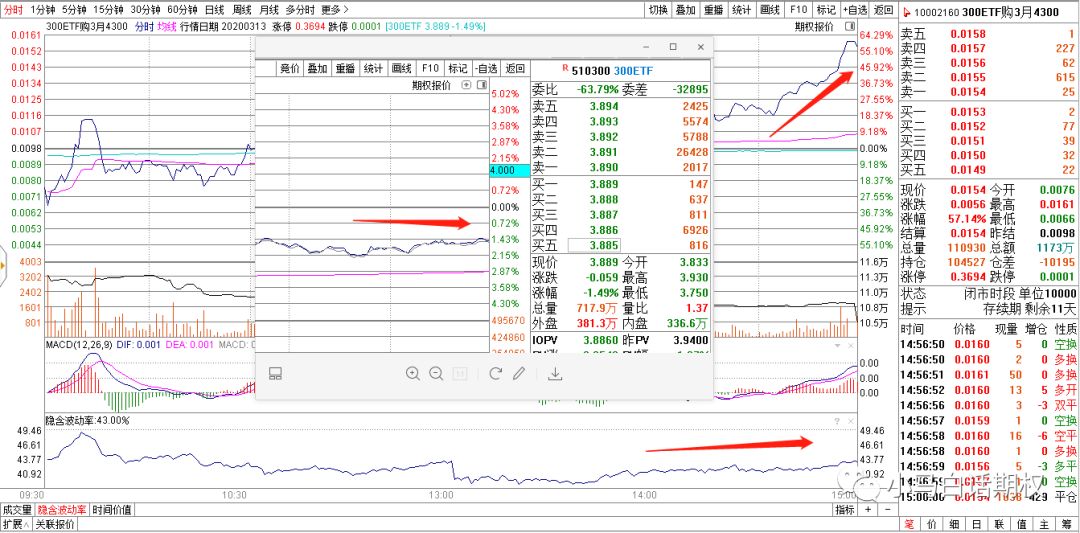Select the 联 tab at bottom right
1080x533 pixels.
point(1000,525)
